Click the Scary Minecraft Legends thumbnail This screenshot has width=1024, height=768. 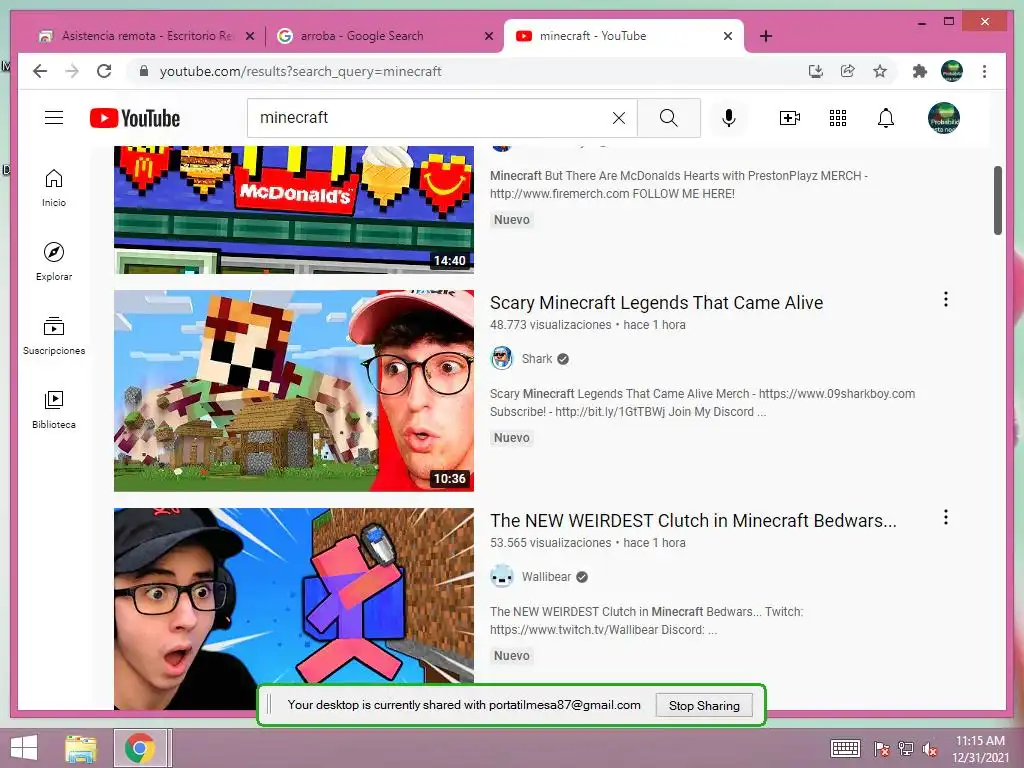(294, 391)
